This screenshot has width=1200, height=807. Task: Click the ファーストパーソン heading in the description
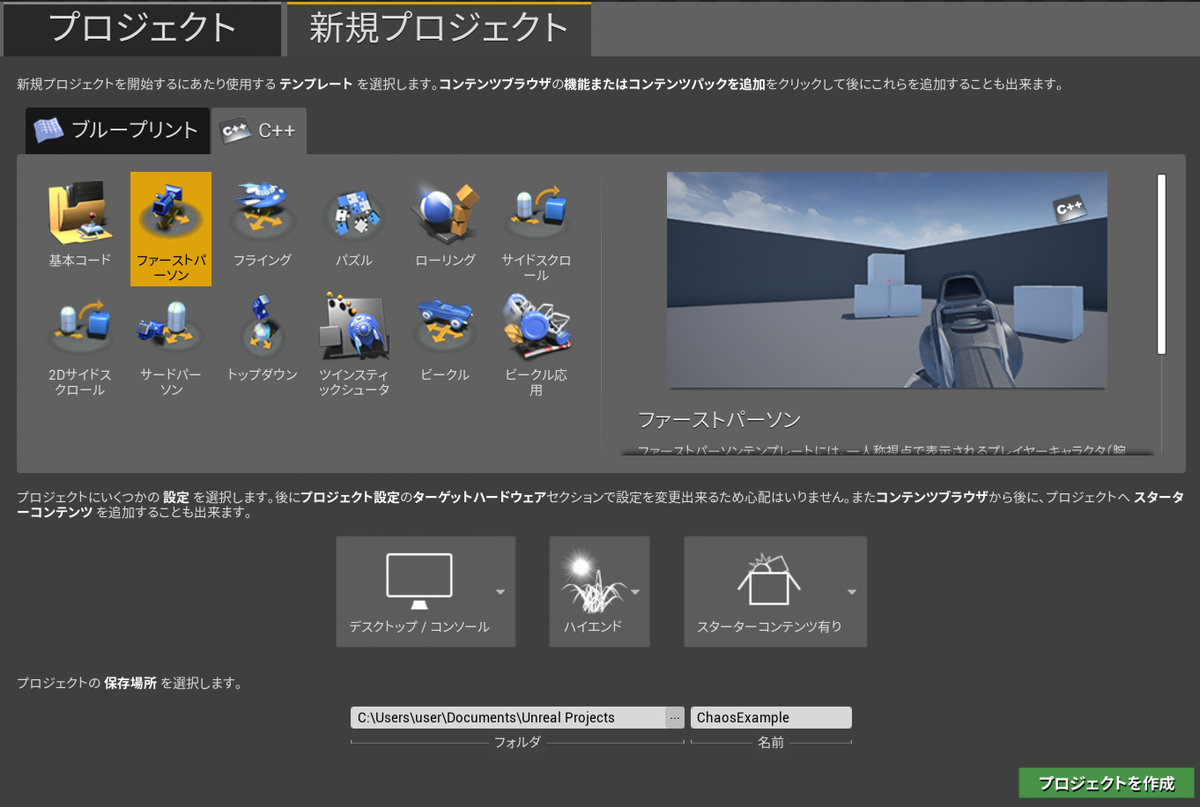[x=719, y=419]
